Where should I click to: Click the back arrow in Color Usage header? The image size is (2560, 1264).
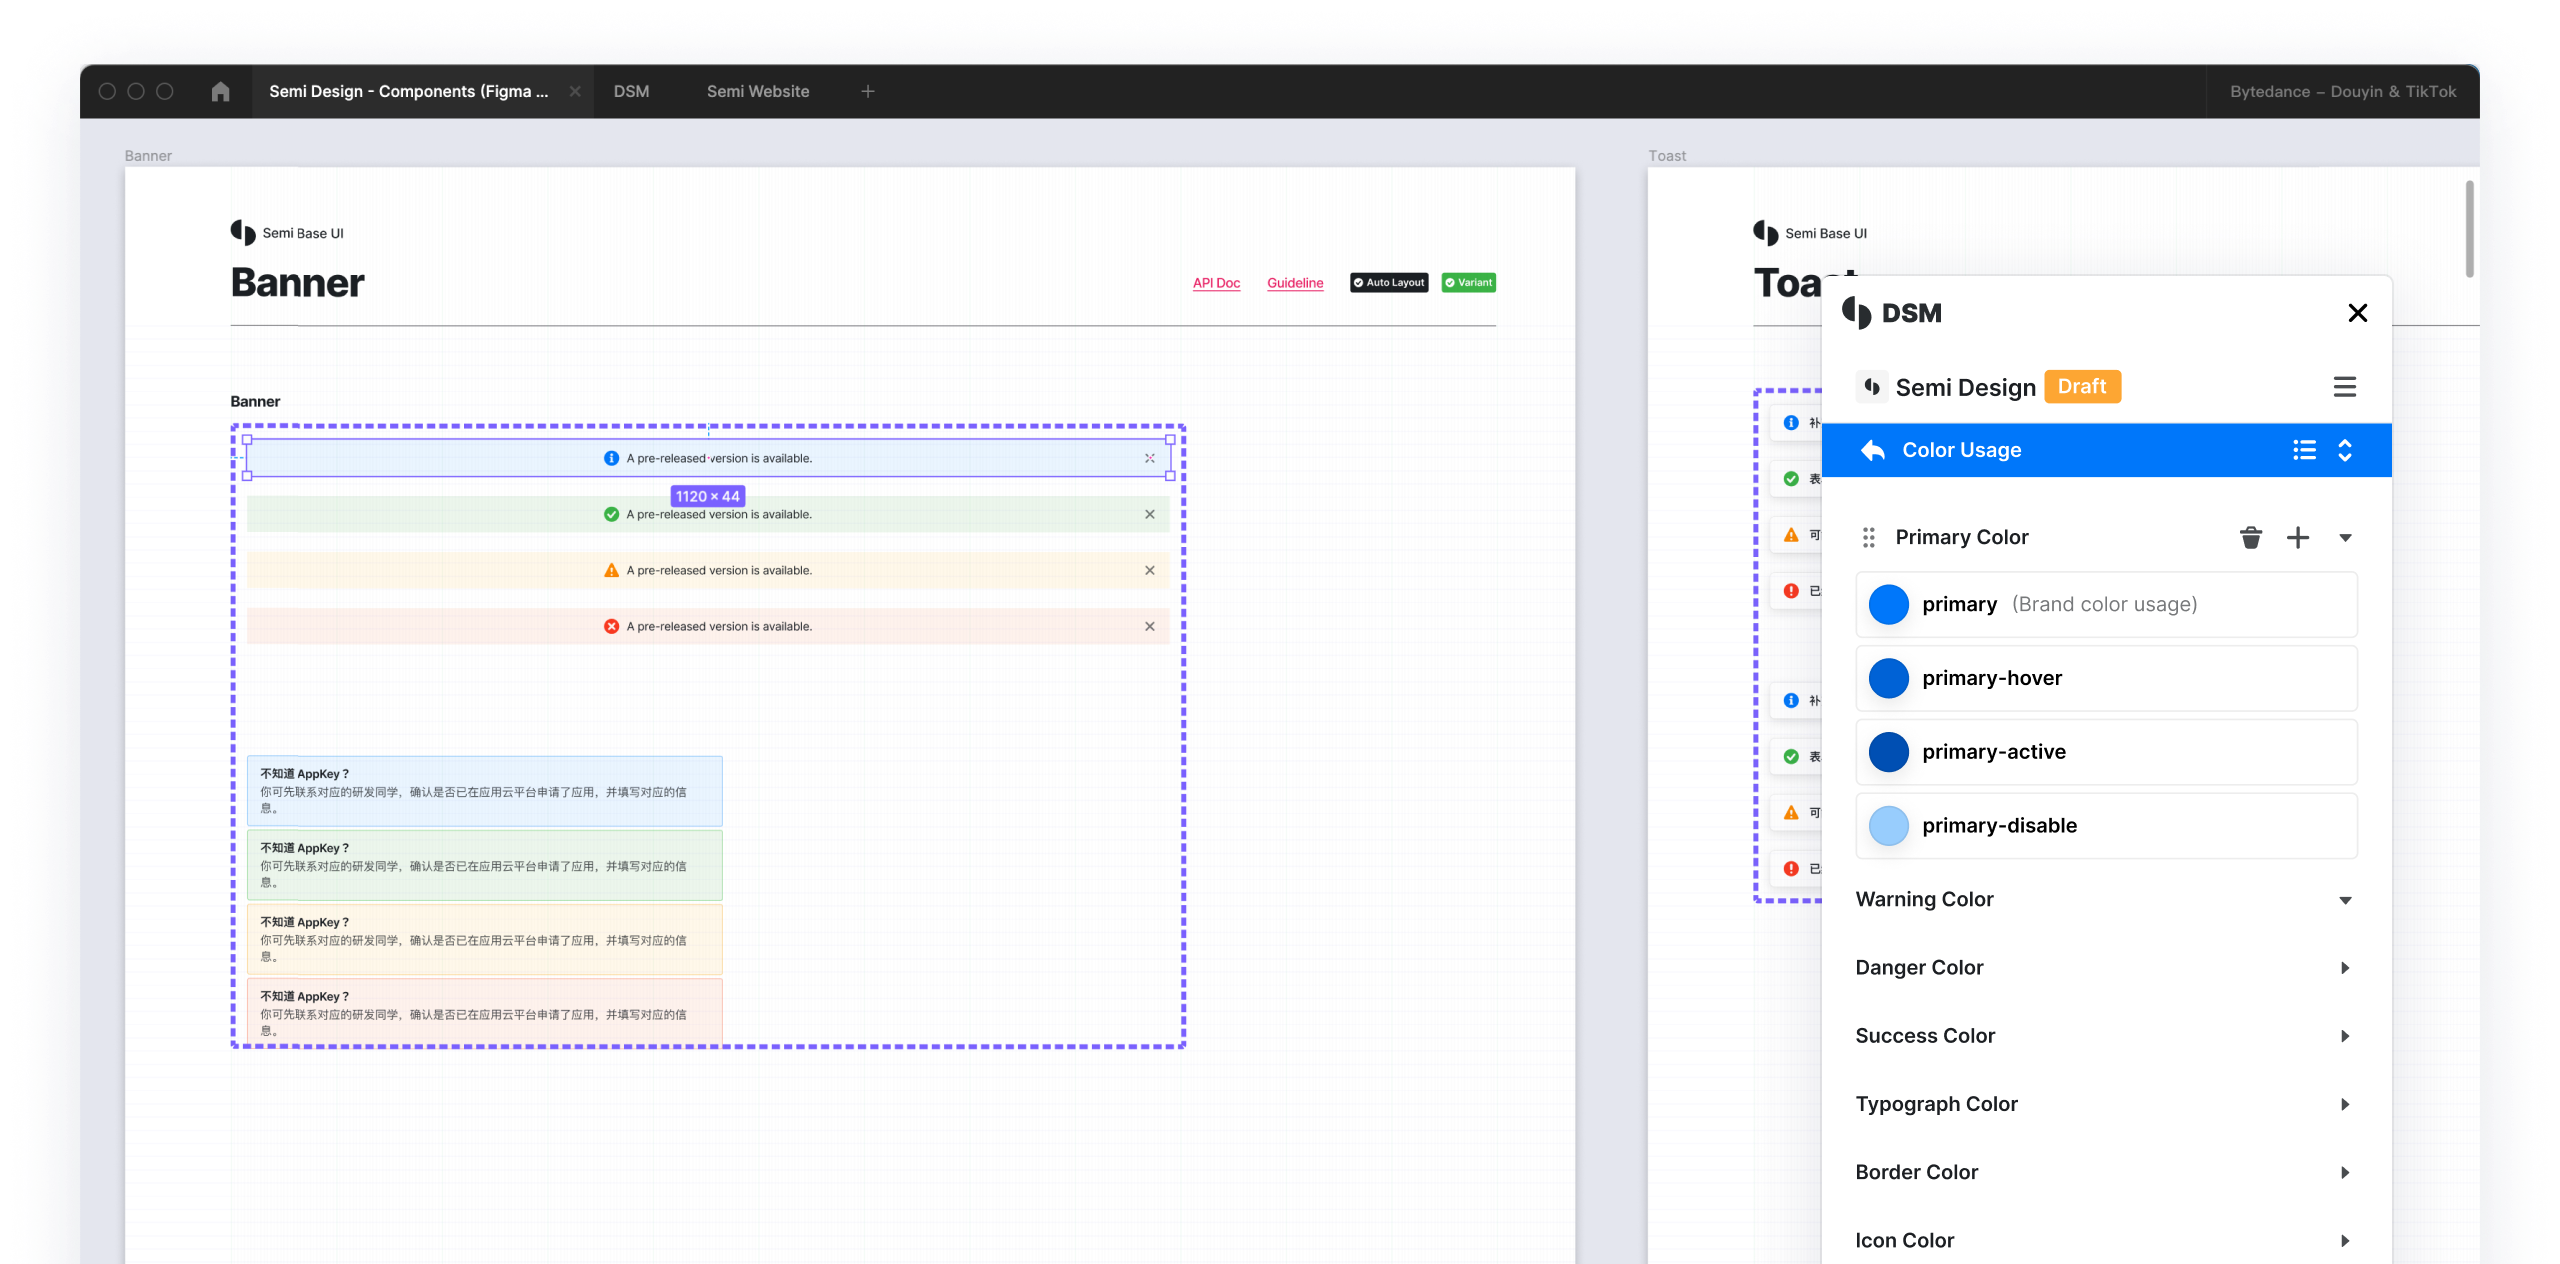tap(1873, 450)
